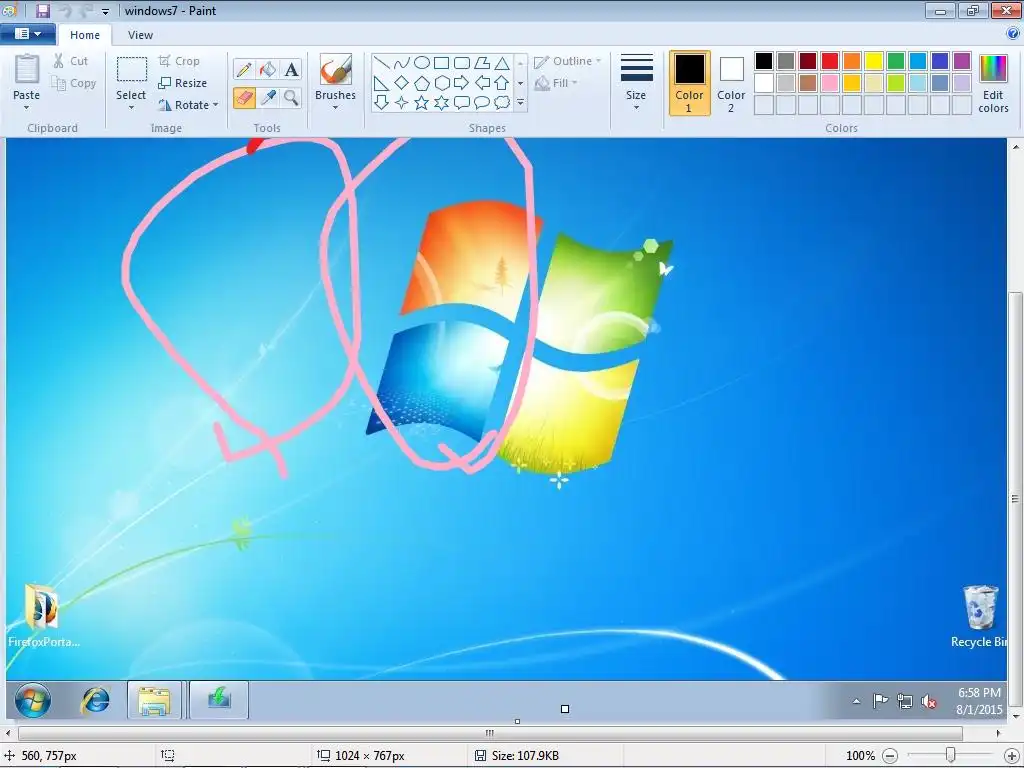The width and height of the screenshot is (1024, 768).
Task: Choose the Line shape
Action: click(381, 63)
